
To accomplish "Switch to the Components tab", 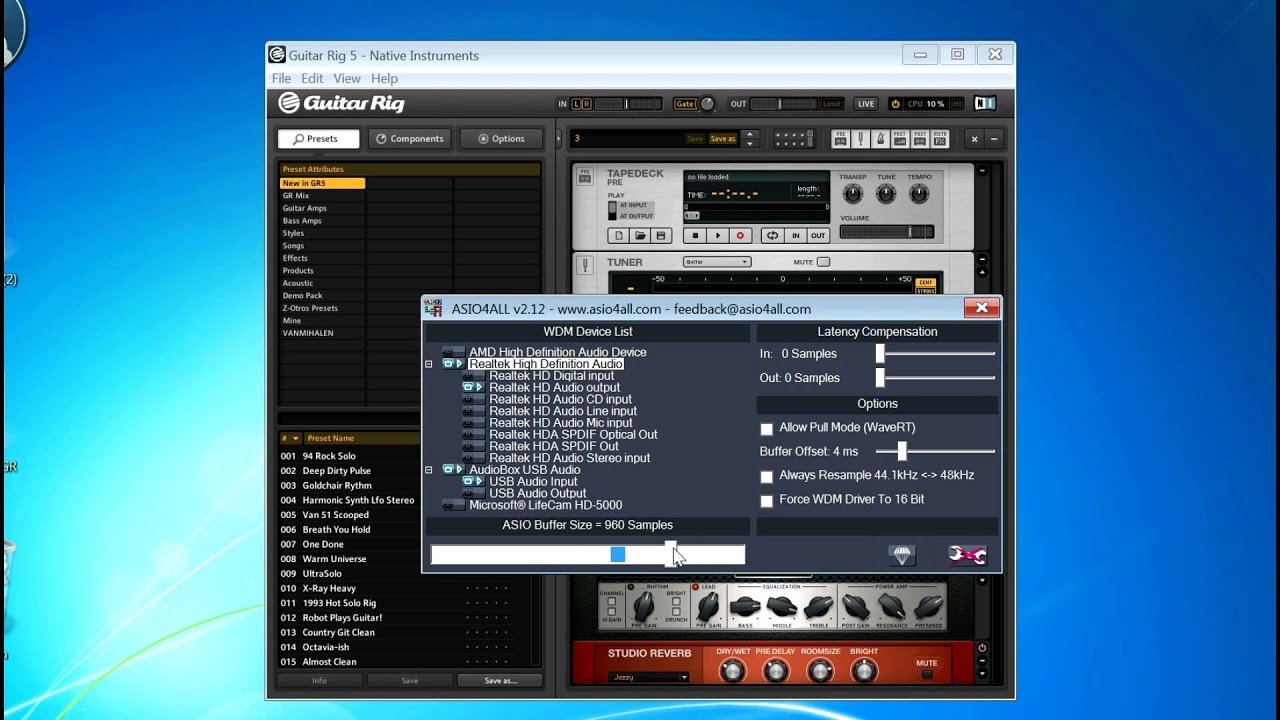I will (x=409, y=139).
